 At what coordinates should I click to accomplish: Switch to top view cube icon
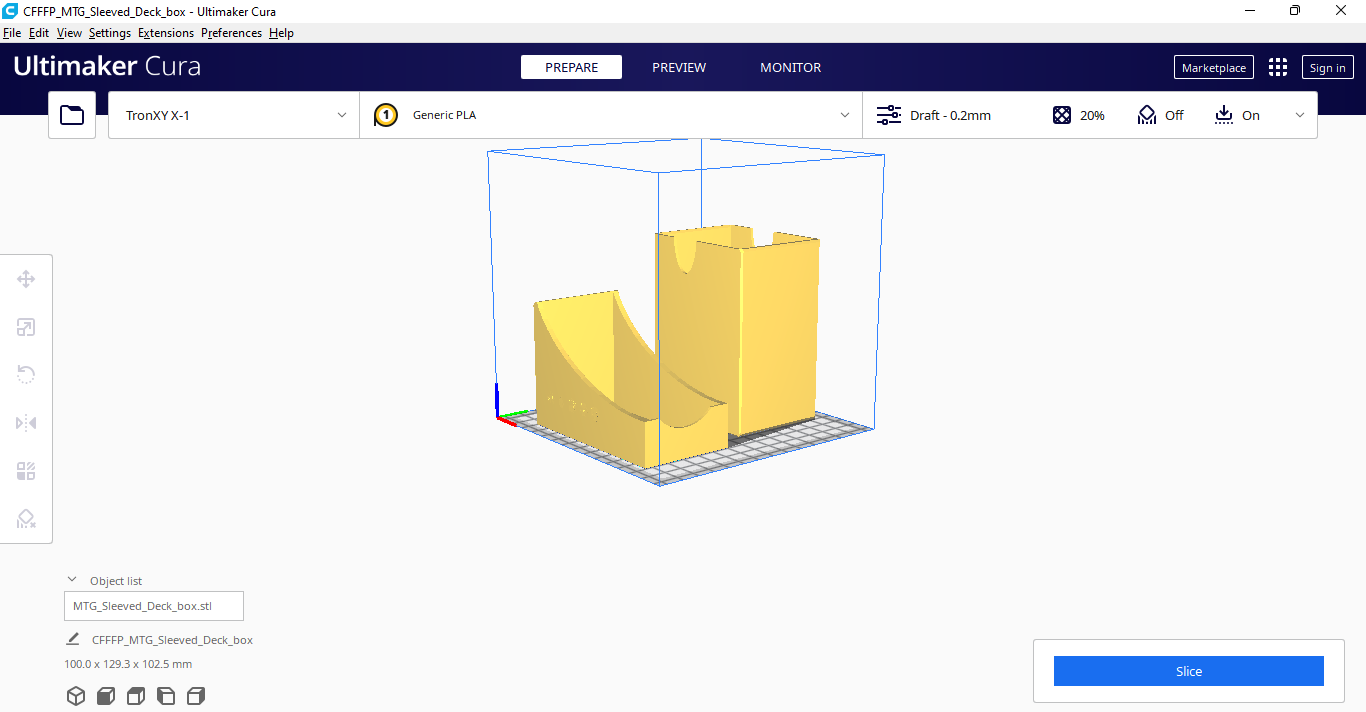click(x=136, y=696)
